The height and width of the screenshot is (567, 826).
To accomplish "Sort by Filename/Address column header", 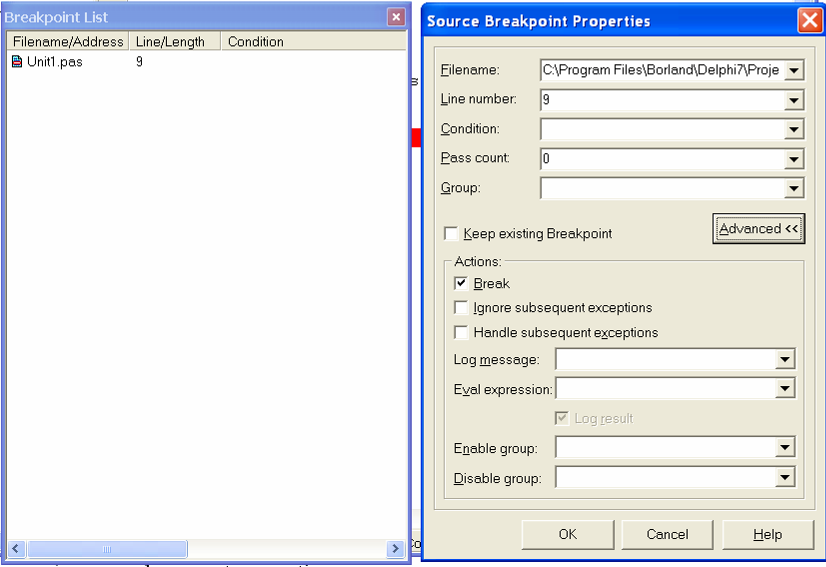I will pos(68,42).
